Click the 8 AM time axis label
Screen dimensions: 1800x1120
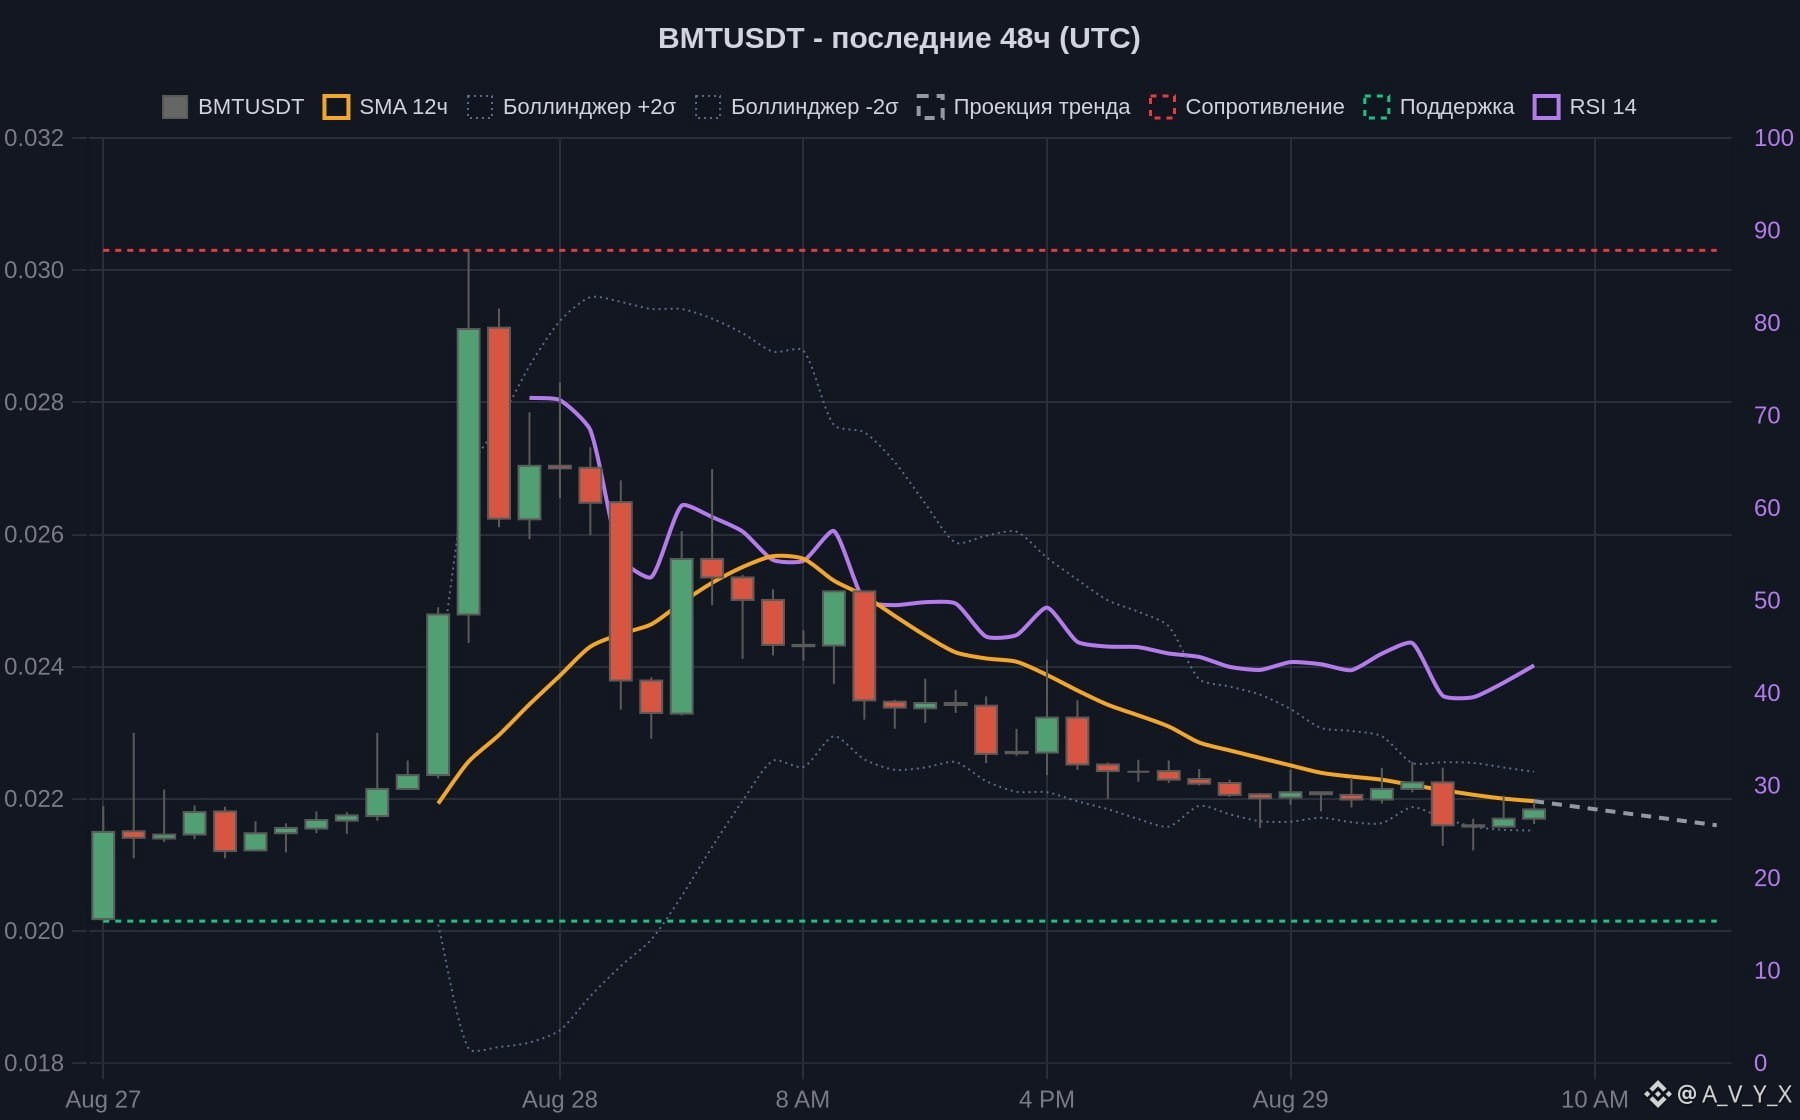(803, 1100)
